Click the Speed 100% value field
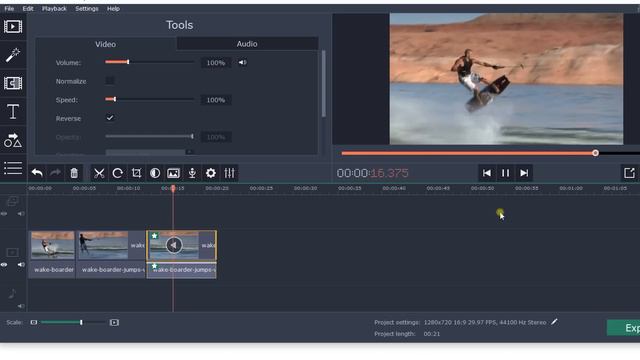The image size is (640, 360). pos(216,100)
